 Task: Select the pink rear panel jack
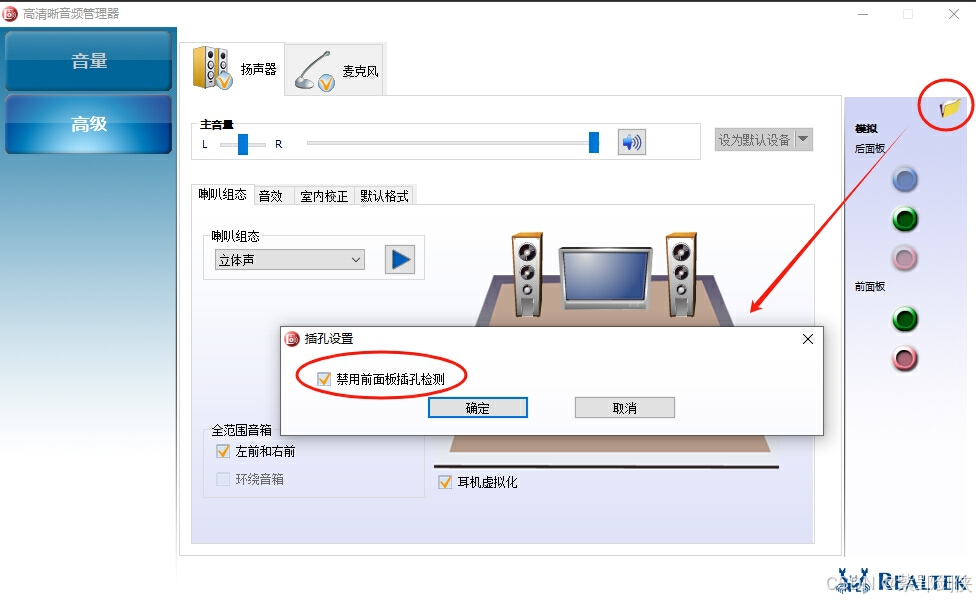(x=904, y=258)
